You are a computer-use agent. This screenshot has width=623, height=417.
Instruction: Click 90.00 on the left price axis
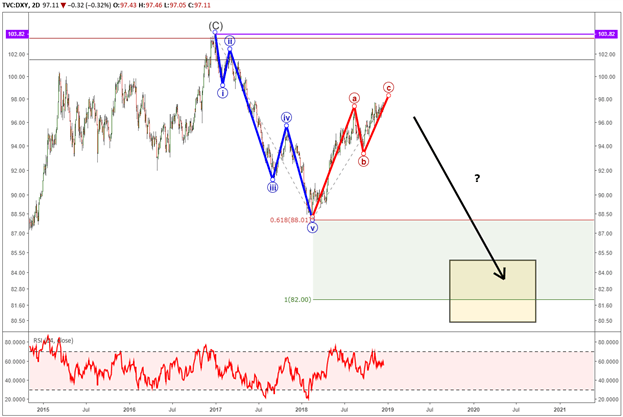click(x=17, y=195)
